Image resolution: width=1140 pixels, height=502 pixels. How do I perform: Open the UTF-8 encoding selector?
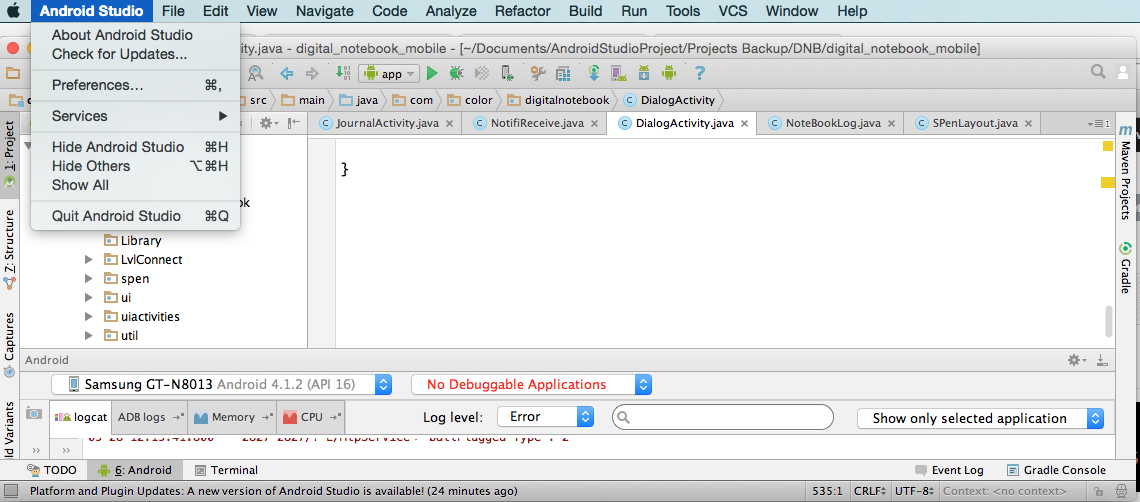(x=915, y=491)
